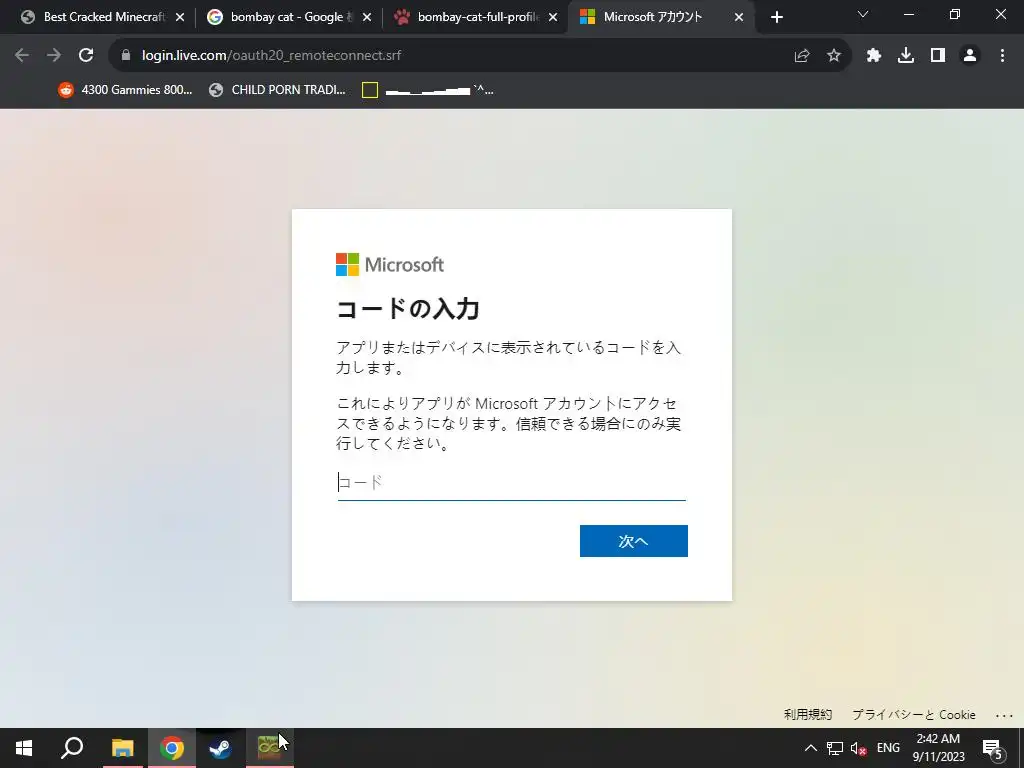Close the bombay cat Google tab

pyautogui.click(x=367, y=18)
